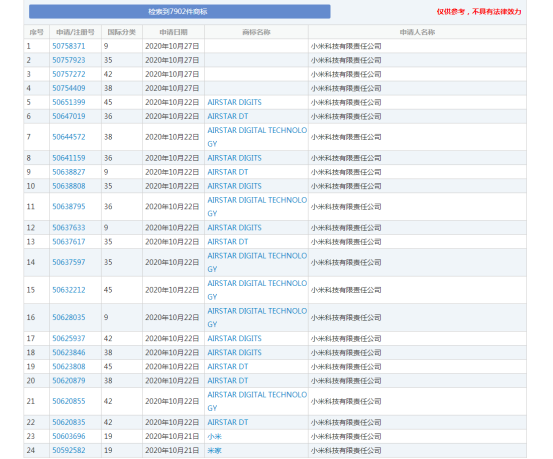Image resolution: width=553 pixels, height=459 pixels.
Task: Open registration number 50644572
Action: 69,137
